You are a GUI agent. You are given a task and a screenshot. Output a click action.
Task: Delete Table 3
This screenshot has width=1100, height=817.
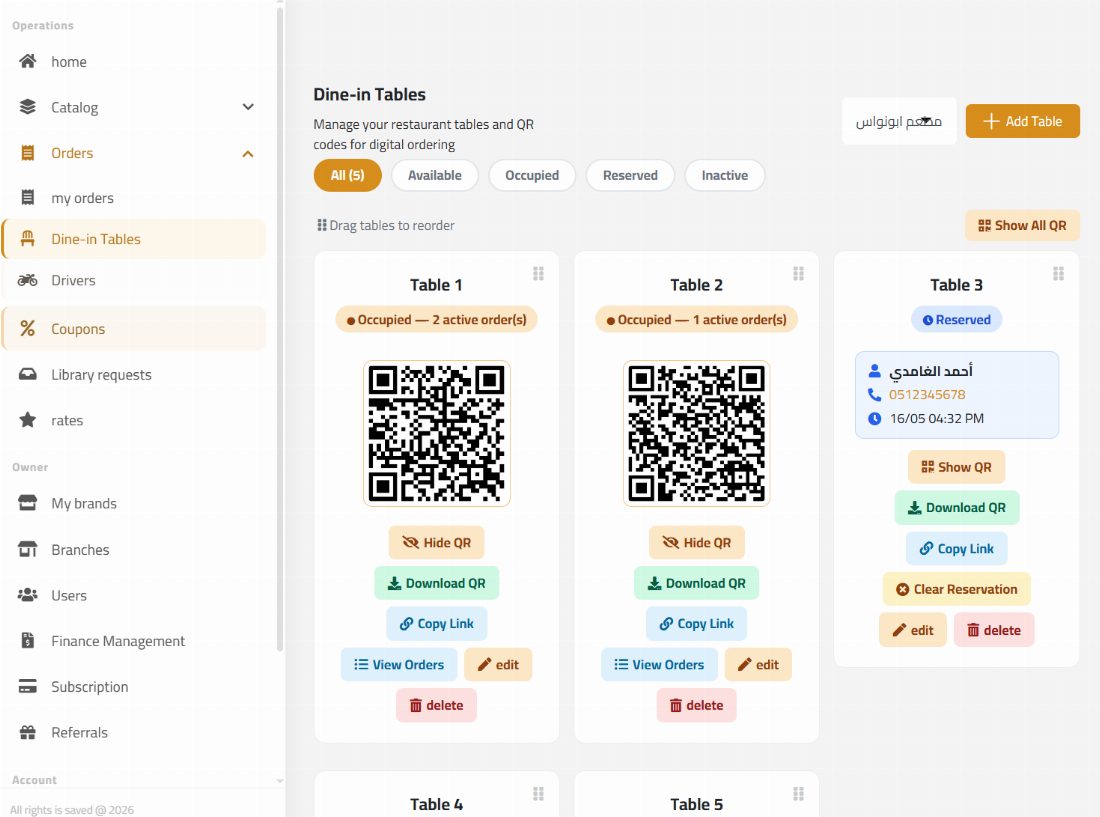coord(994,630)
